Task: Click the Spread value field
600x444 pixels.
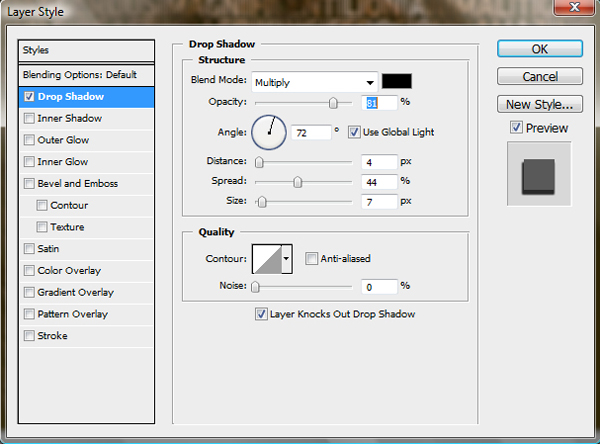Action: pos(379,182)
